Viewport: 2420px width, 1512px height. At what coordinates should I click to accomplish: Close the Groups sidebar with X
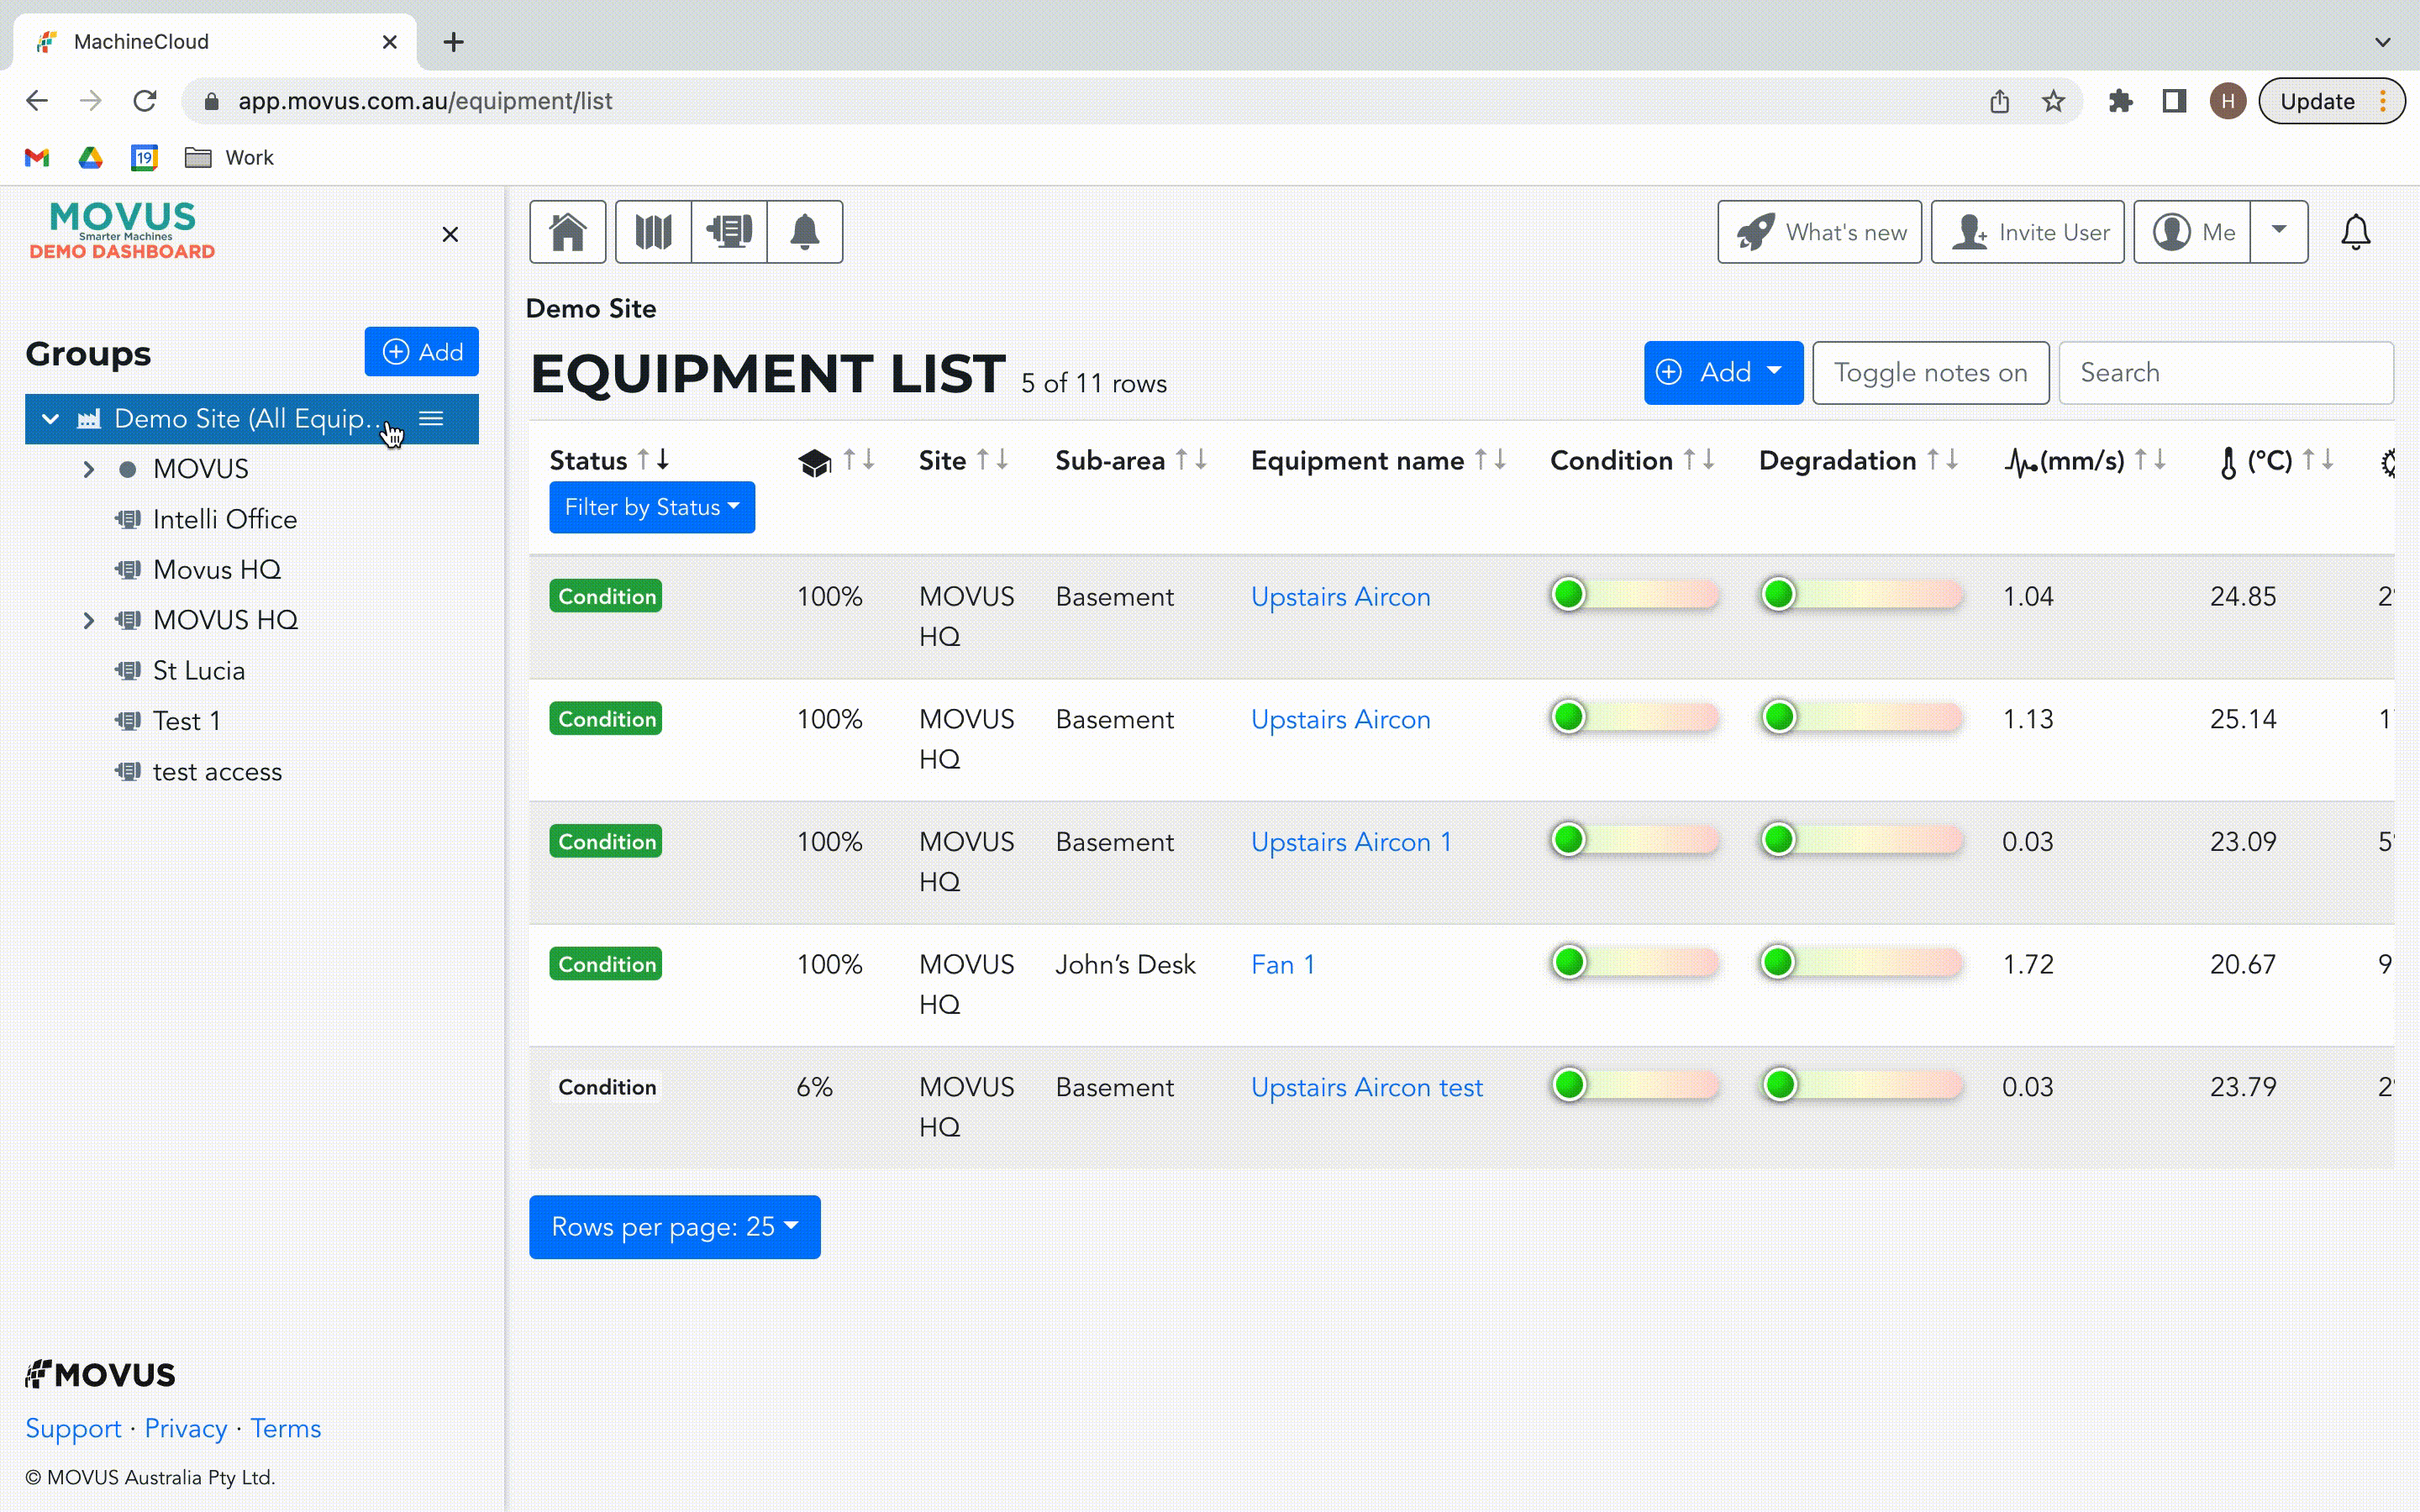[450, 234]
